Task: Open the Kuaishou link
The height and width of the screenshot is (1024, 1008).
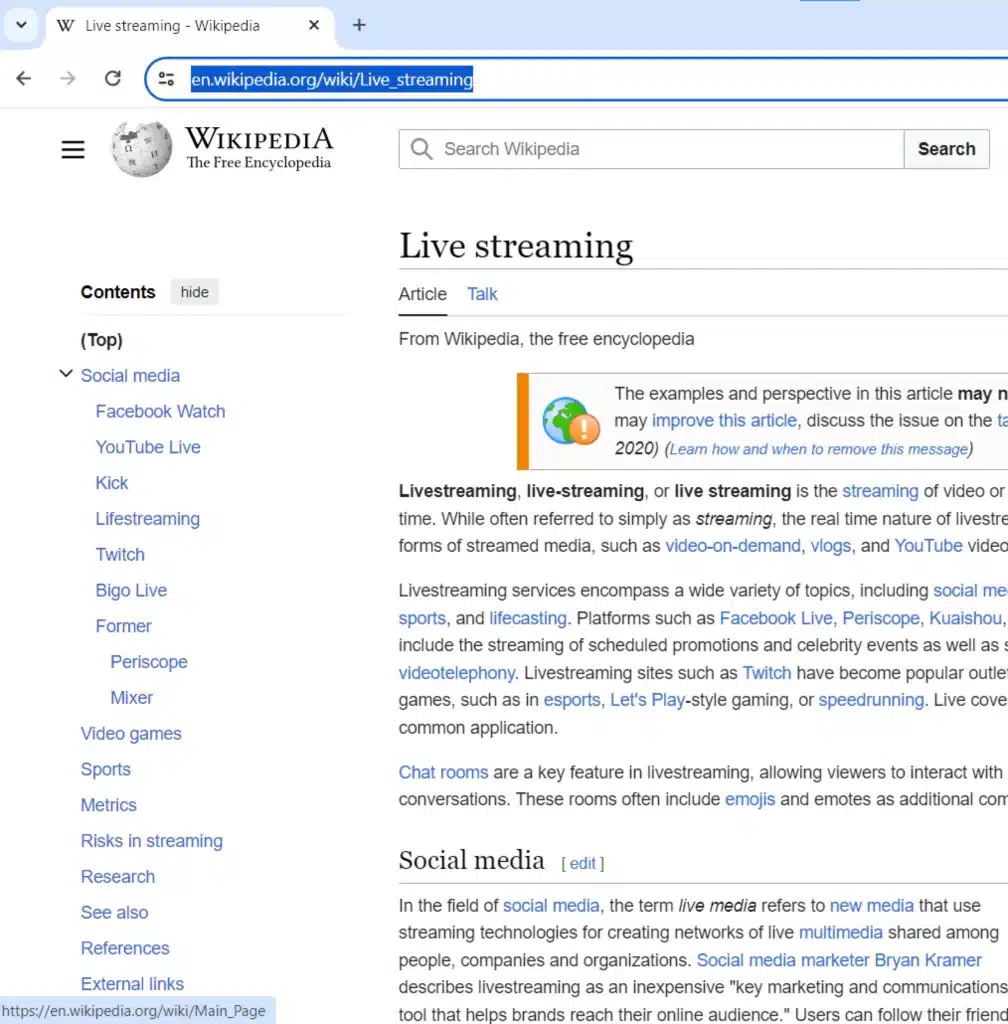Action: 965,618
